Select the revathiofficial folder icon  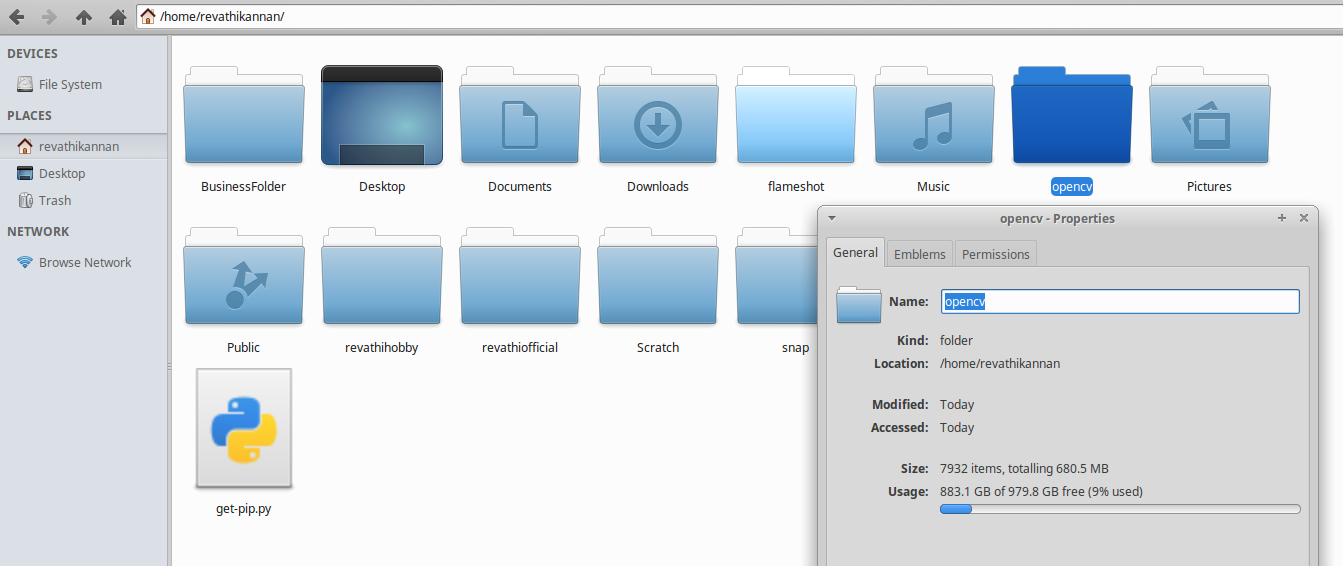[520, 276]
